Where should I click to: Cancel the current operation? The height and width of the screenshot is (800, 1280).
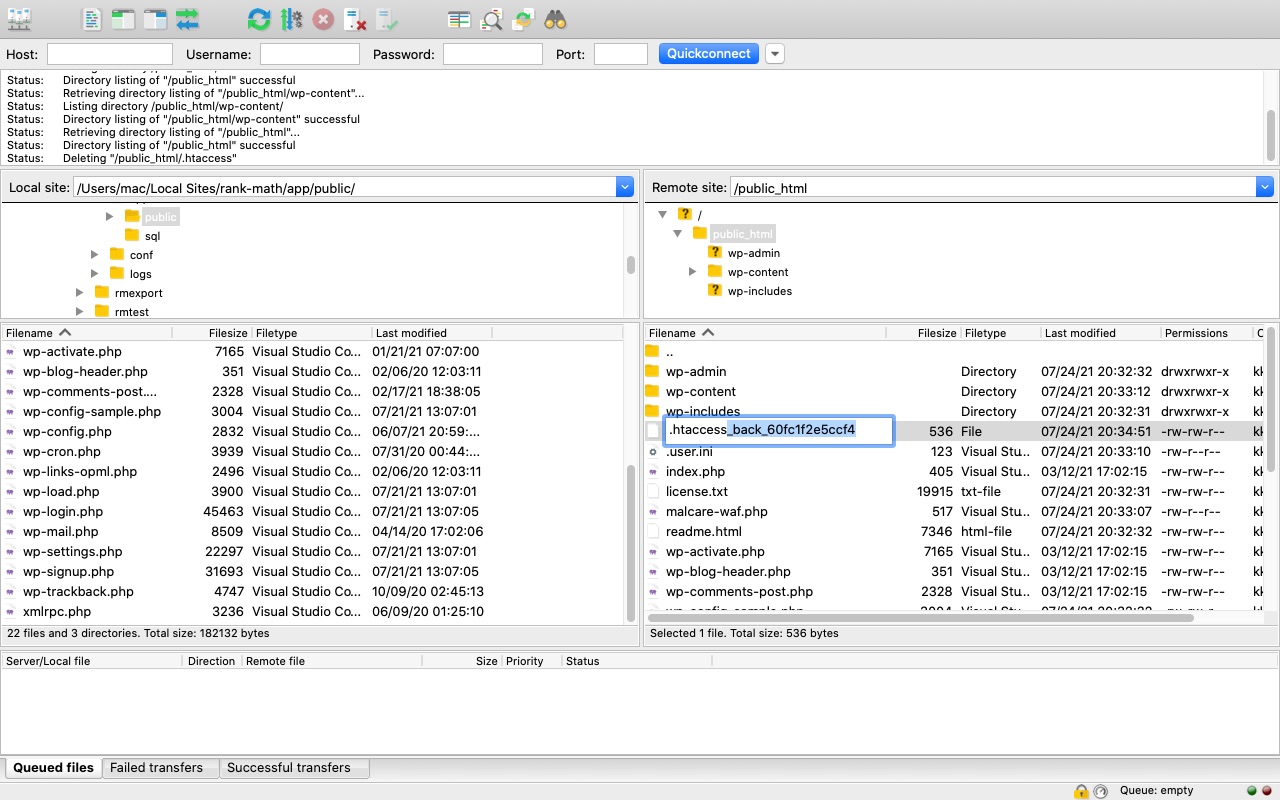coord(323,18)
